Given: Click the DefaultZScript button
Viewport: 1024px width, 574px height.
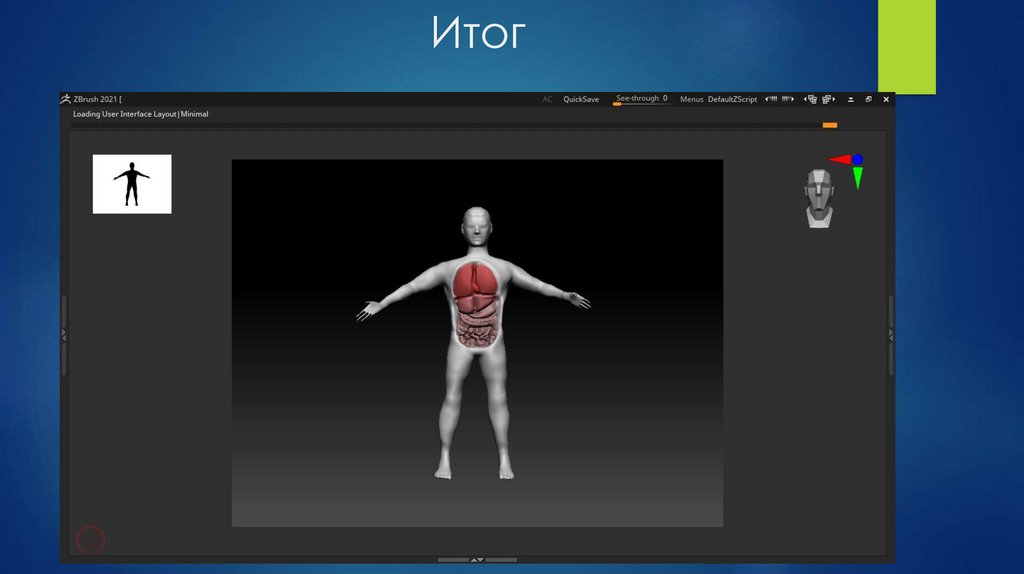Looking at the screenshot, I should [x=732, y=99].
